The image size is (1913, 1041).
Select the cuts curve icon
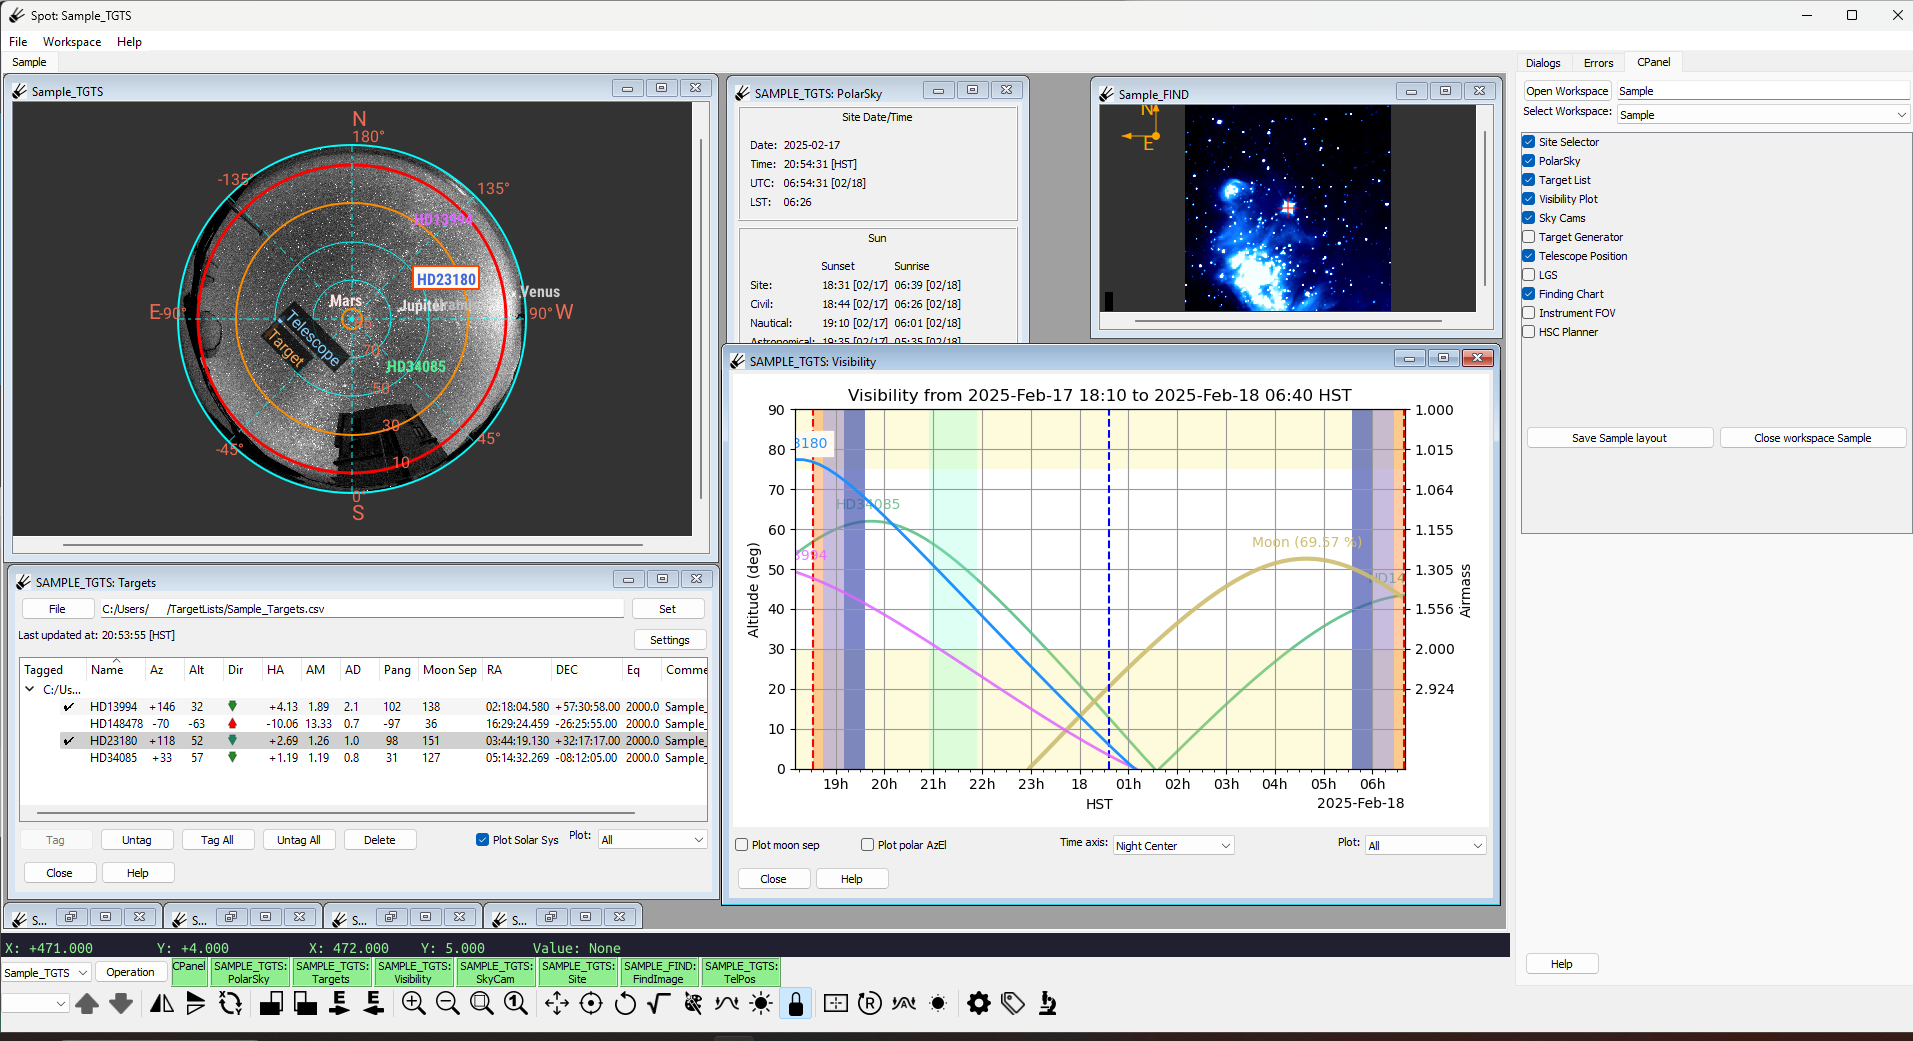click(x=727, y=1003)
